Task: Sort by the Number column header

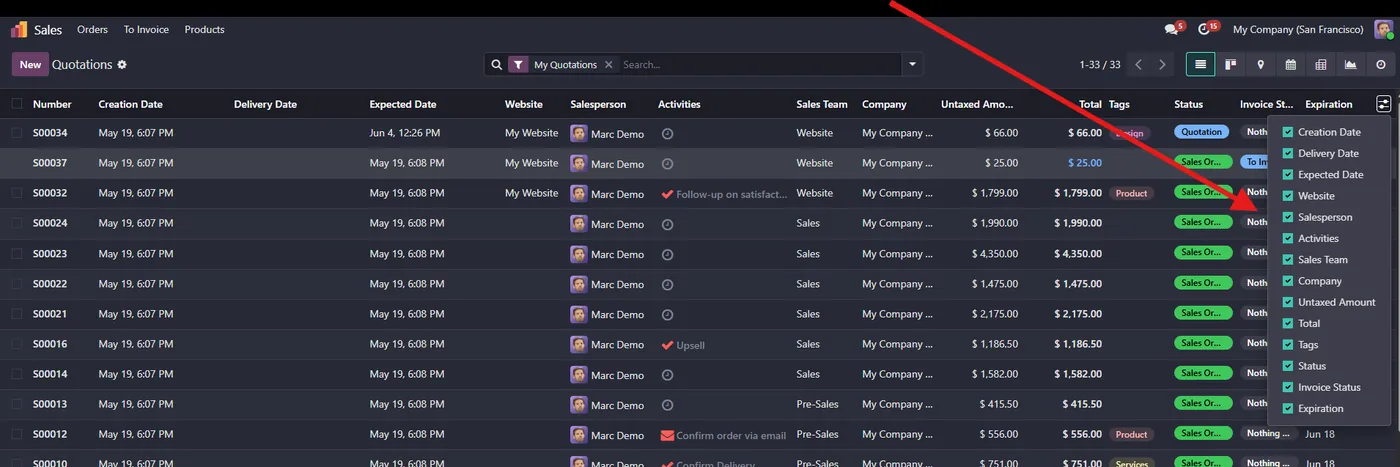Action: point(52,104)
